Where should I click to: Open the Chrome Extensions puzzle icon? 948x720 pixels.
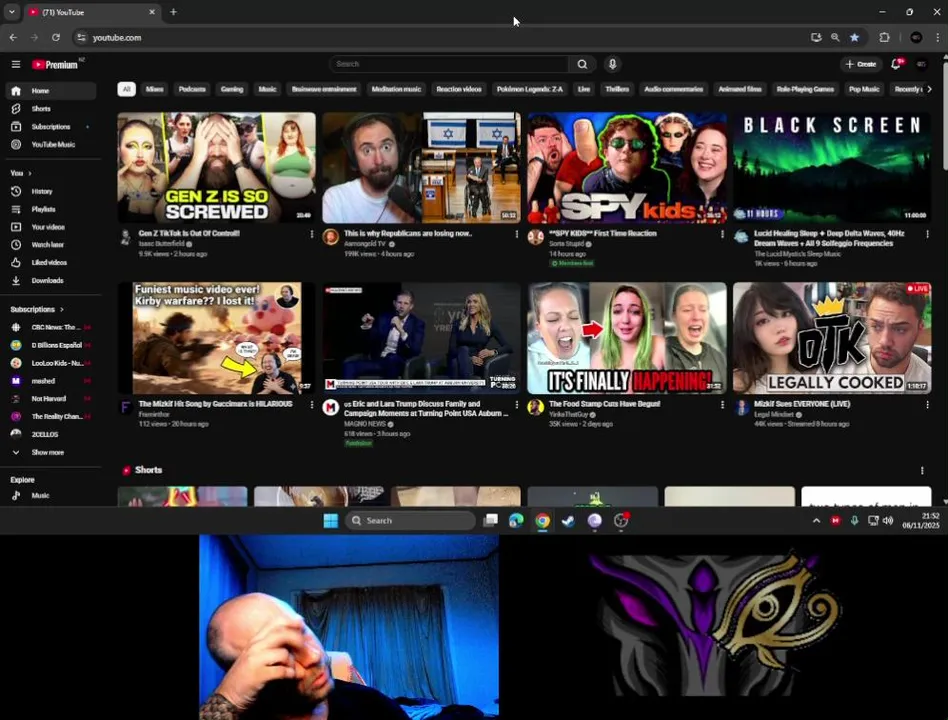click(884, 37)
